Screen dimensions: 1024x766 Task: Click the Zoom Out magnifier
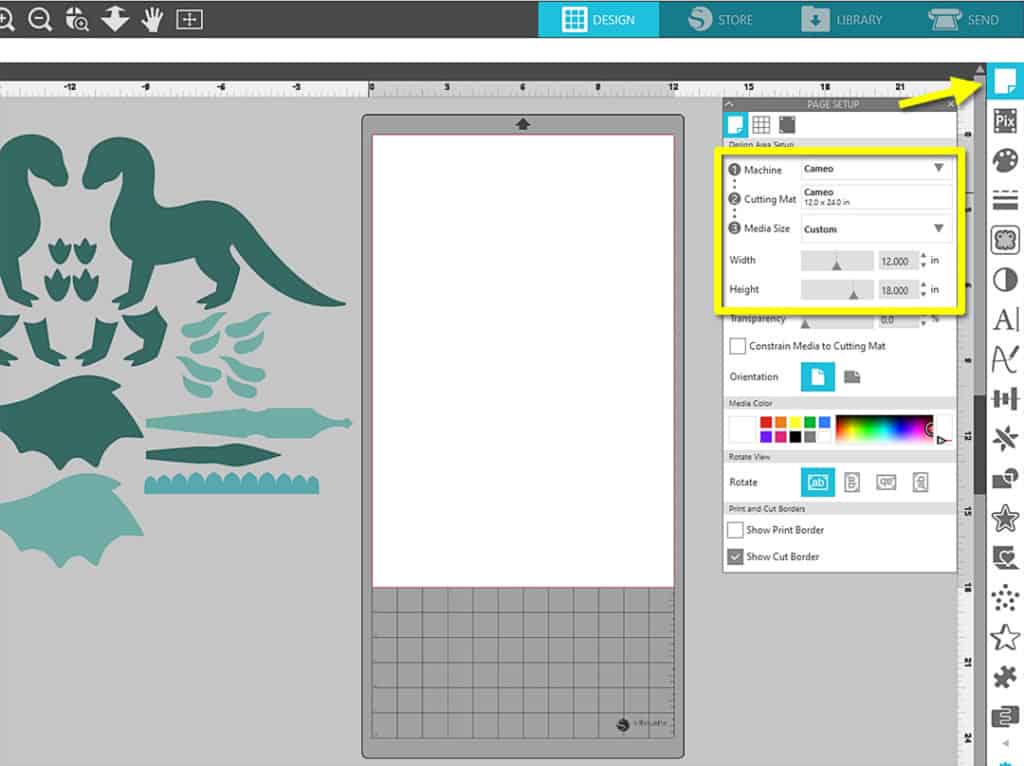click(x=40, y=19)
